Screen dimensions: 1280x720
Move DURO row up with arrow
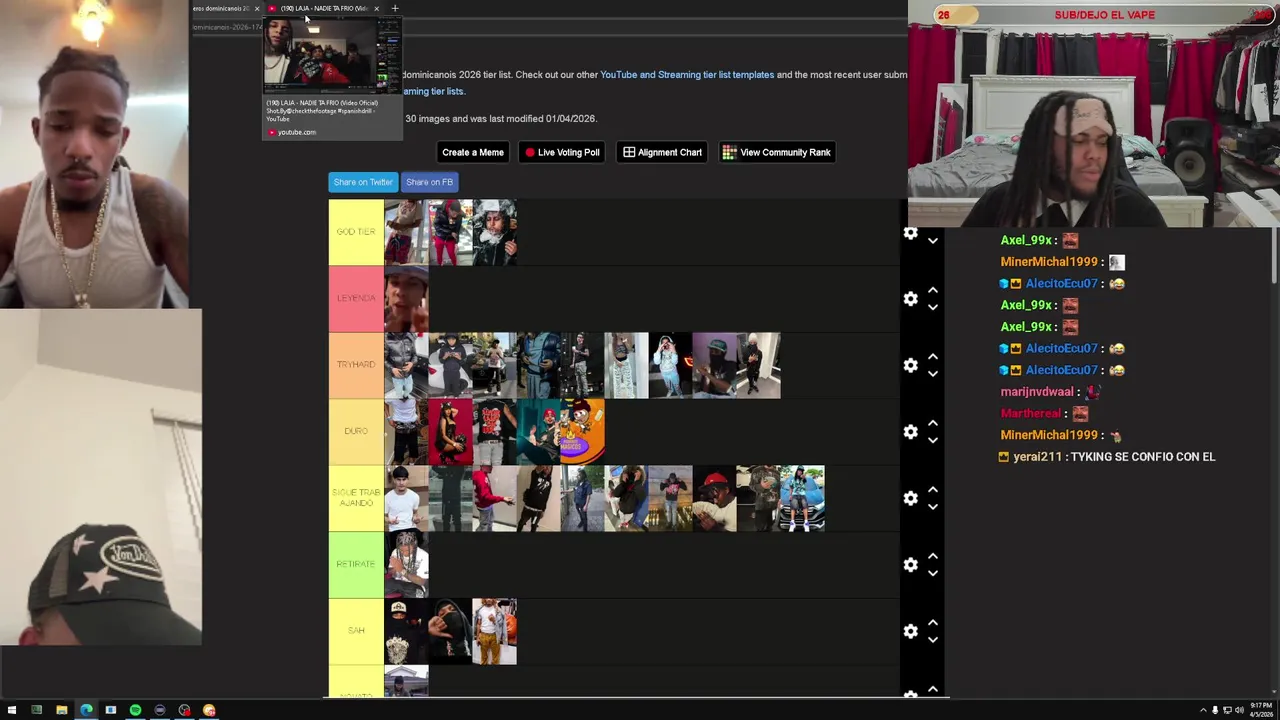(932, 423)
